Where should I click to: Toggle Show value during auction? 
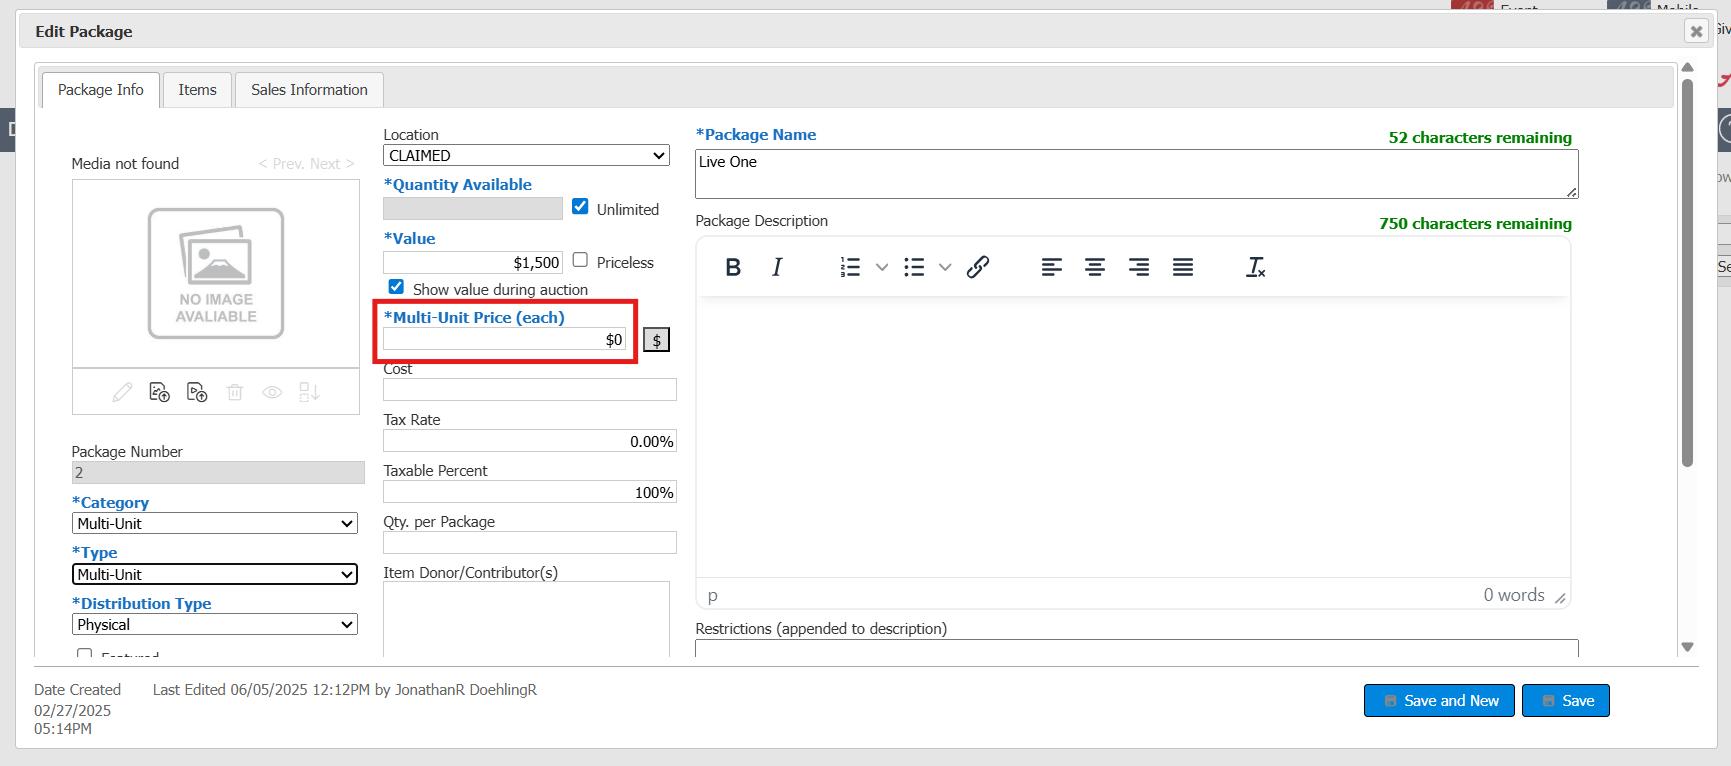click(396, 287)
